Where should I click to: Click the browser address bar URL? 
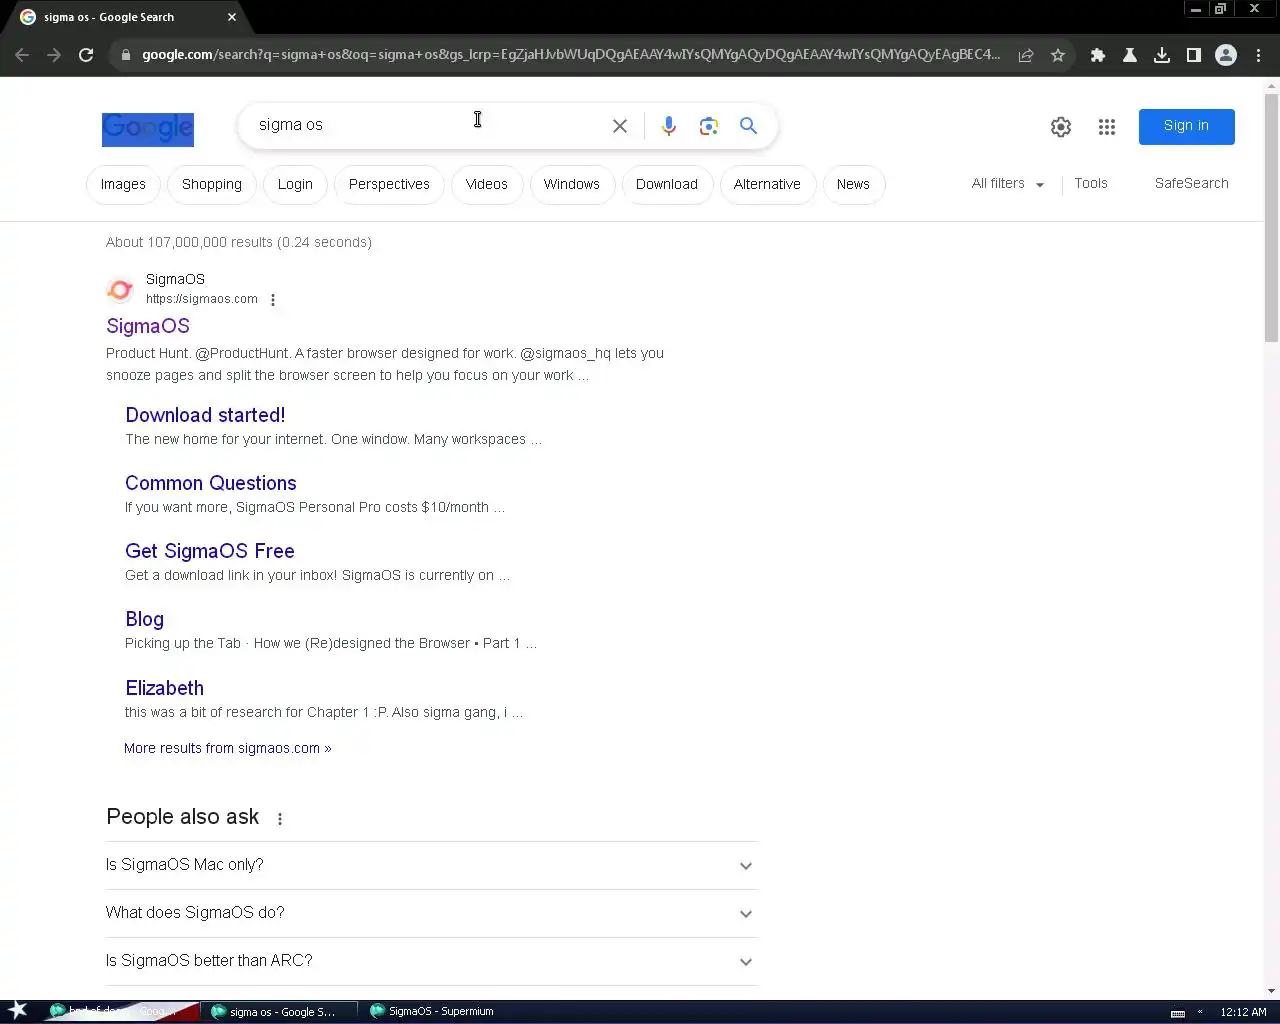570,55
